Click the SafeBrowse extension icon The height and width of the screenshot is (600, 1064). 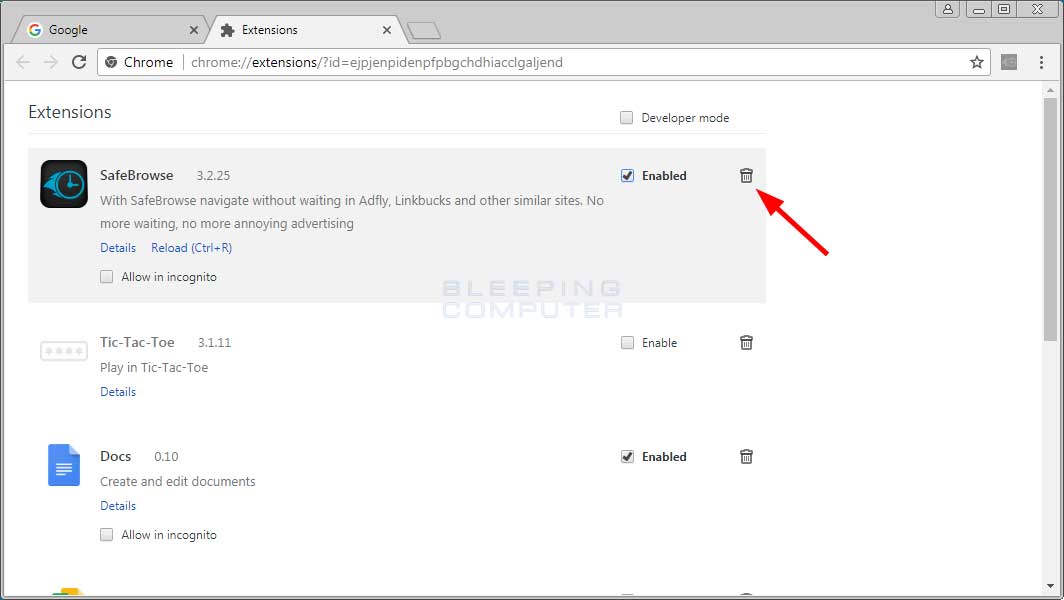(64, 184)
